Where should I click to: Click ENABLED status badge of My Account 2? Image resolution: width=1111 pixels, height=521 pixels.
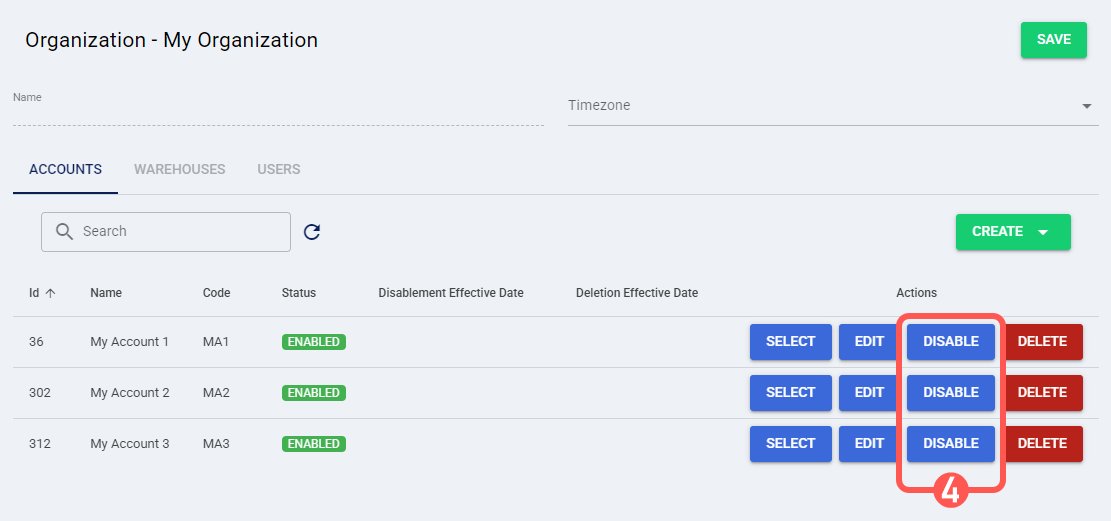pos(314,392)
